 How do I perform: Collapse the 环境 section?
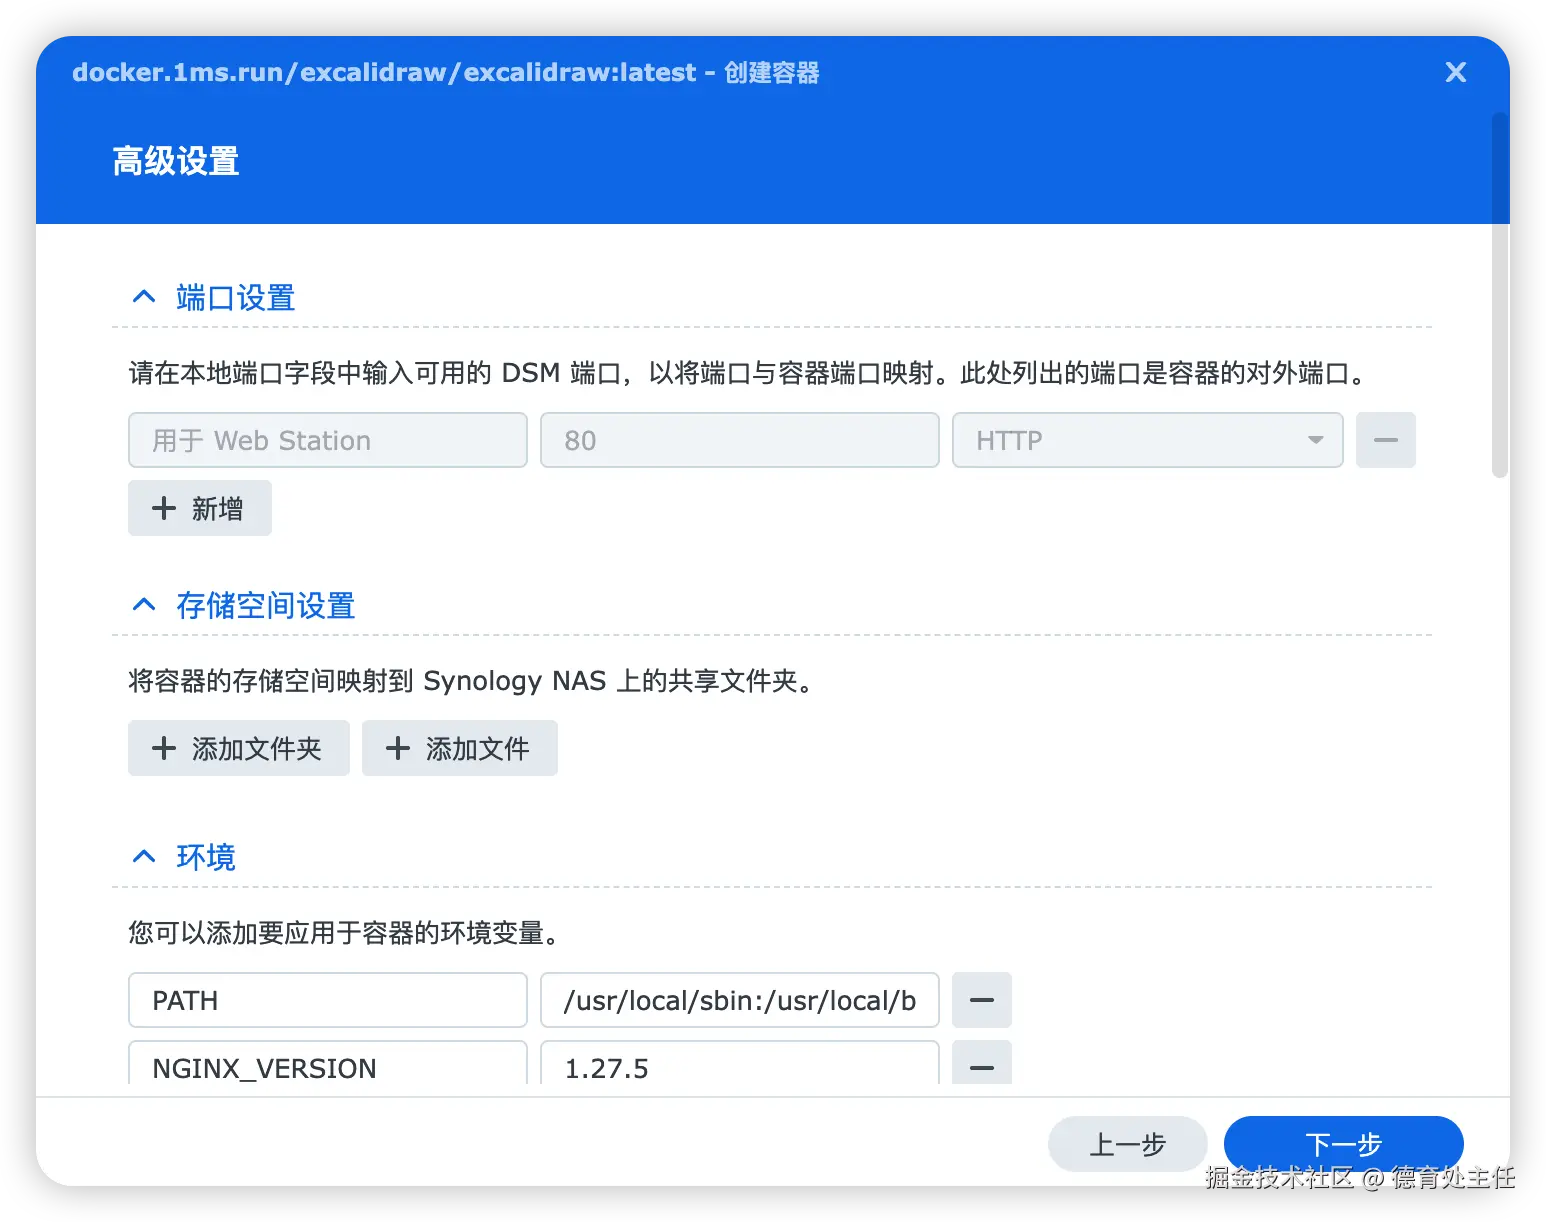[x=144, y=857]
